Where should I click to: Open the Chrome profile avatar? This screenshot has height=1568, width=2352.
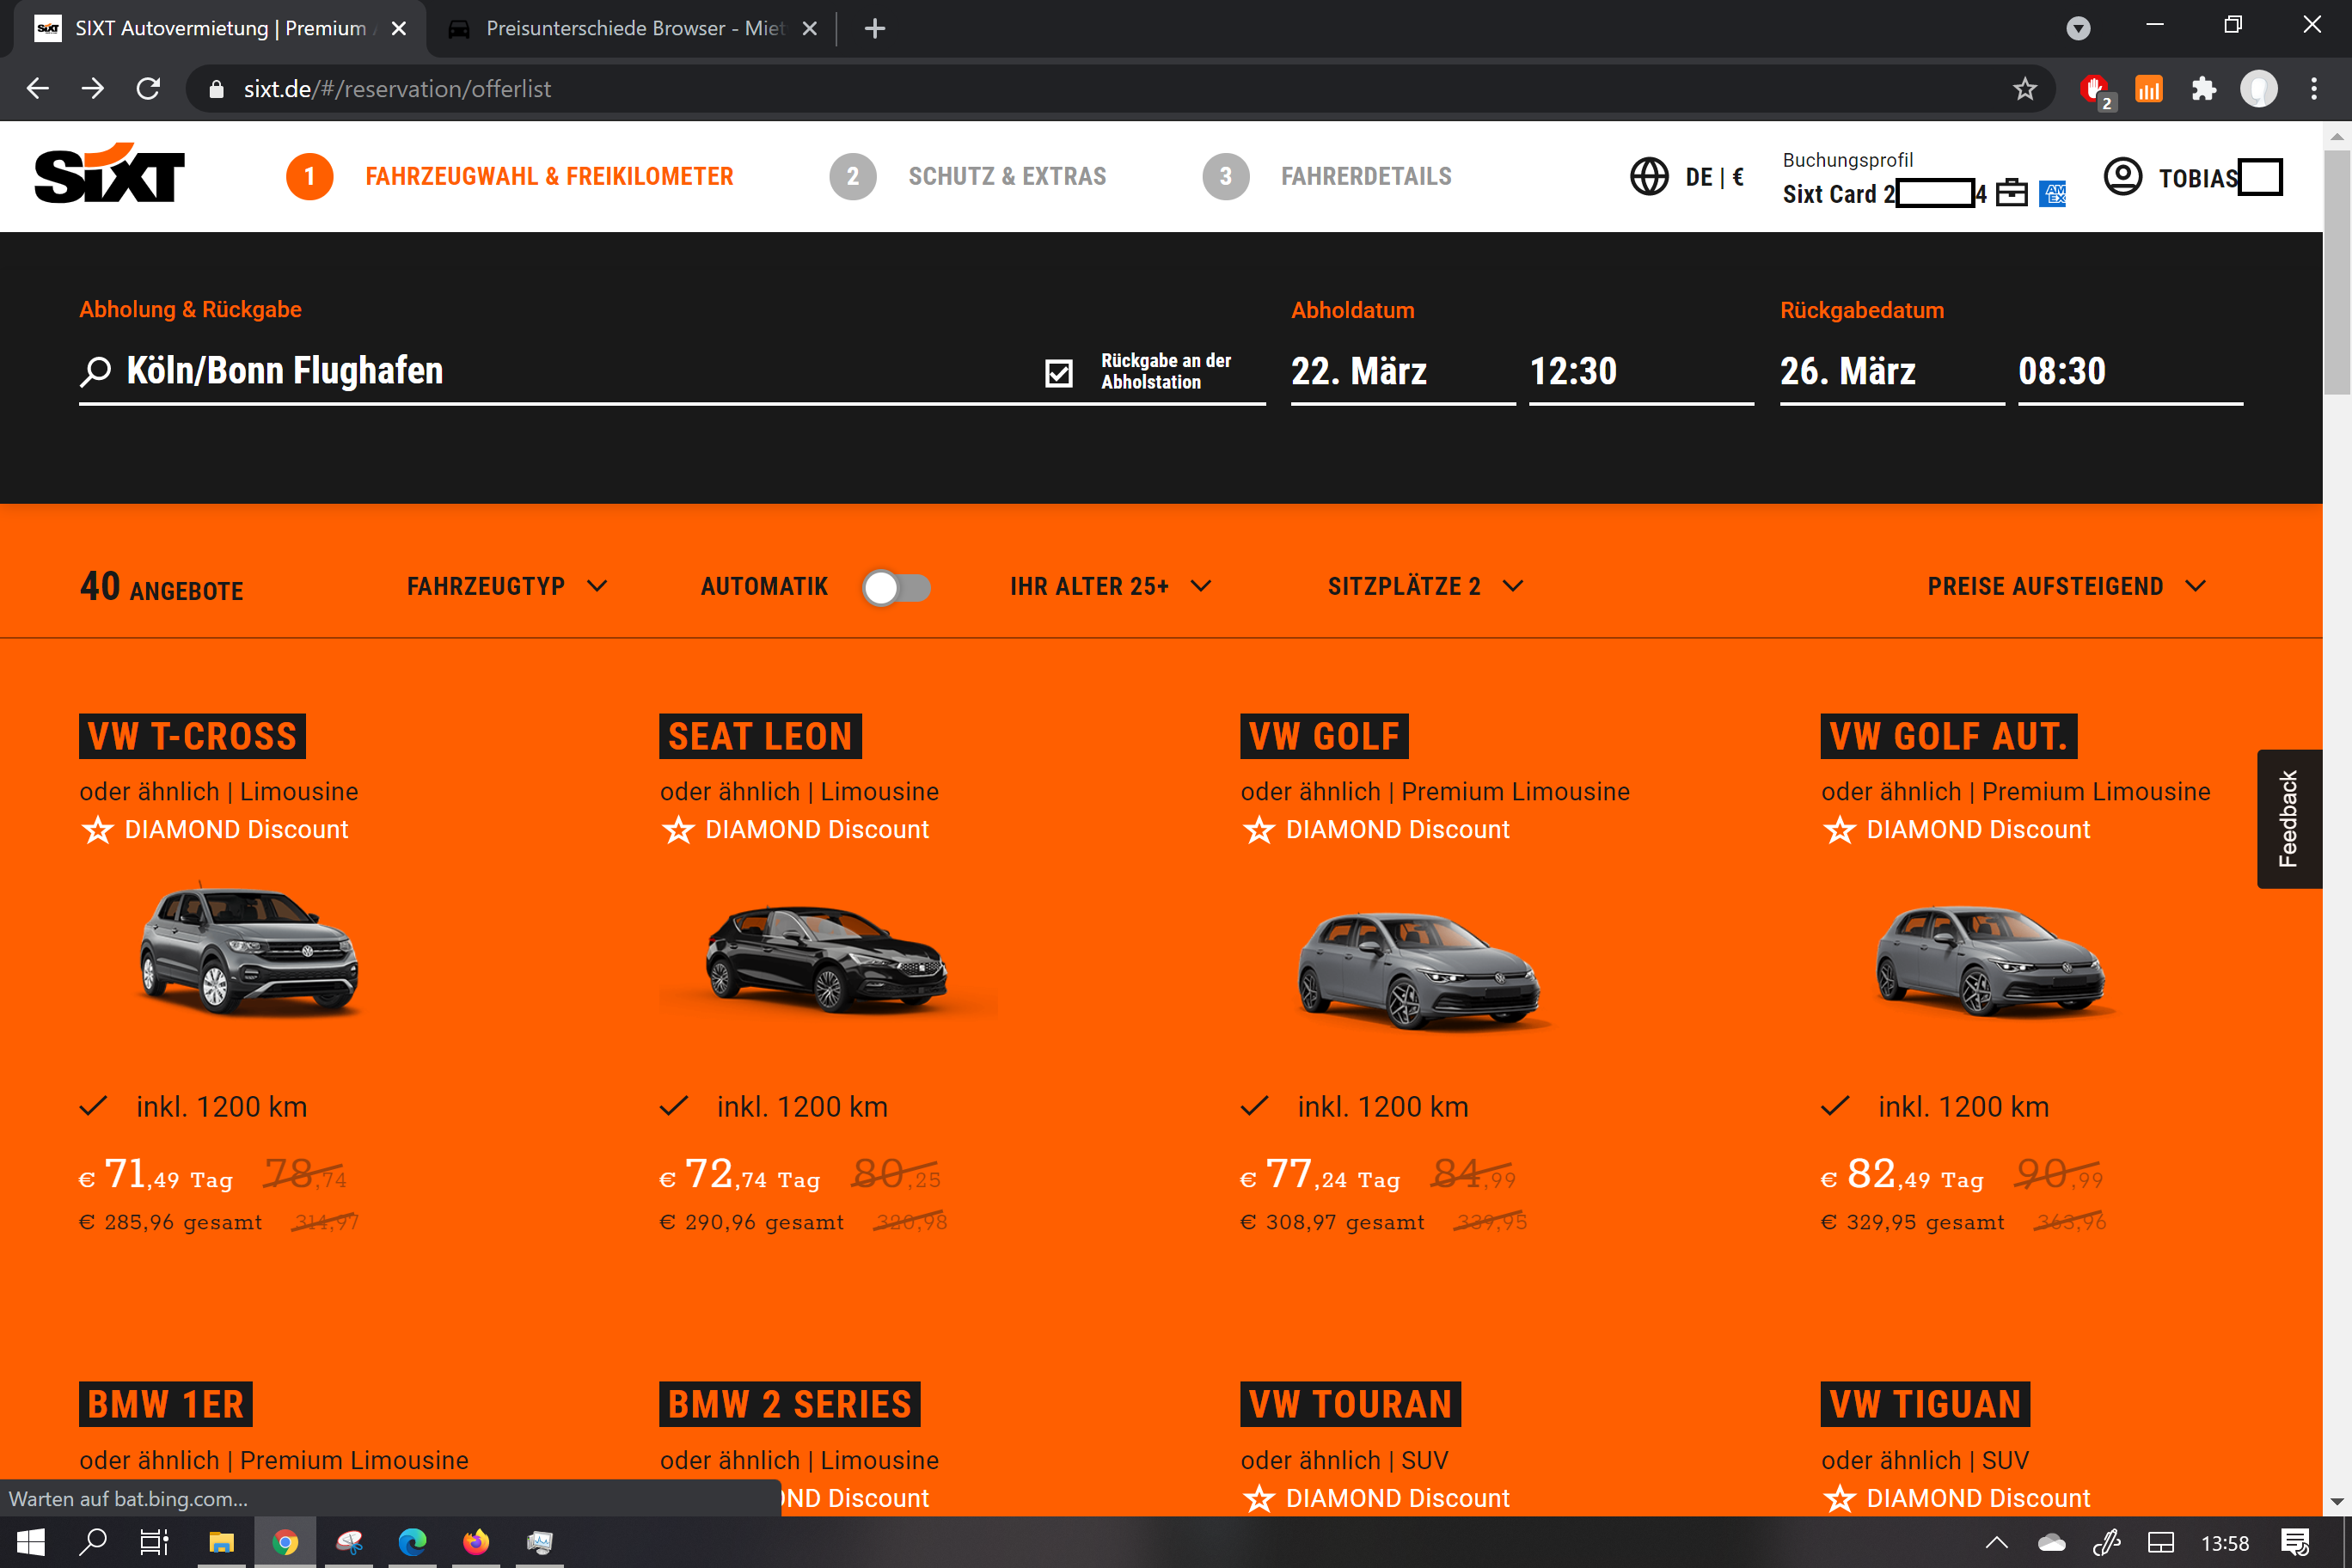point(2259,89)
